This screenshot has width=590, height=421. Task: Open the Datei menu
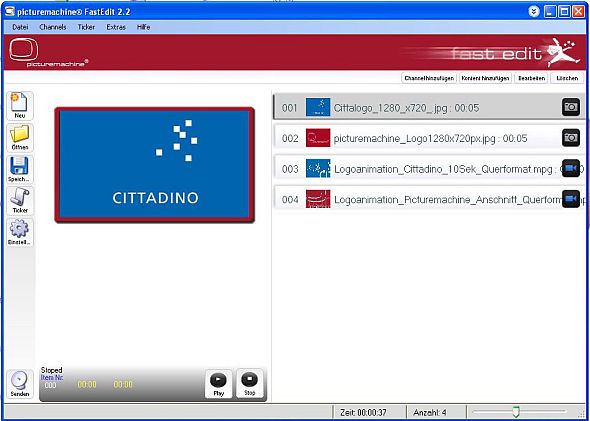coord(20,27)
